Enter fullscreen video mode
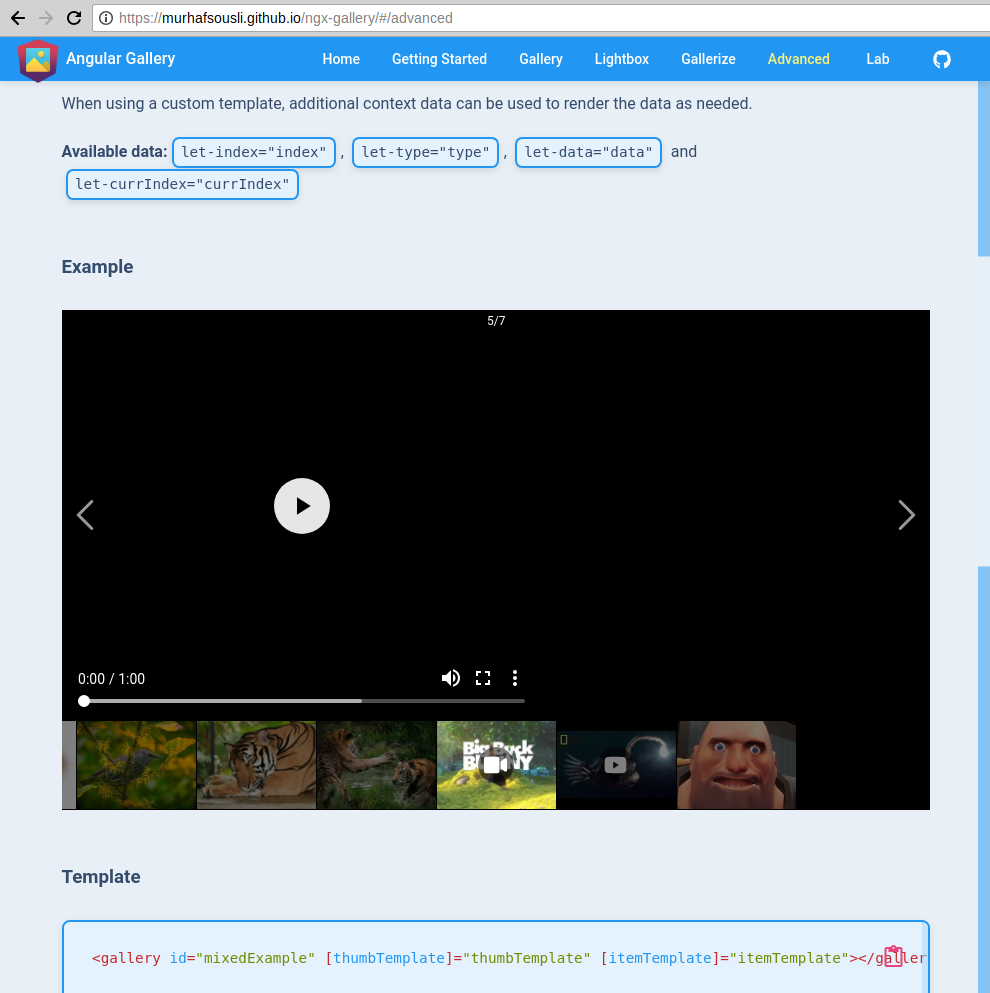990x993 pixels. [x=483, y=678]
